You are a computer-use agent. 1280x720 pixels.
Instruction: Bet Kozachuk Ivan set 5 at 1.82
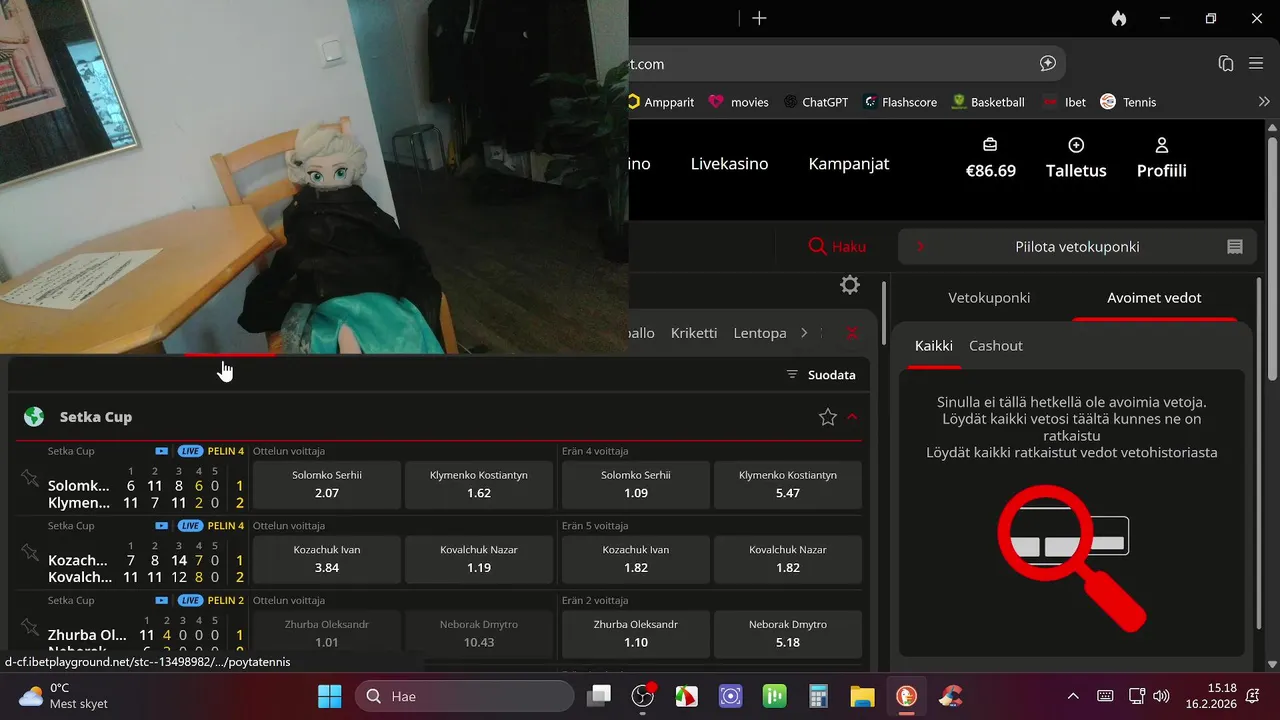tap(636, 559)
